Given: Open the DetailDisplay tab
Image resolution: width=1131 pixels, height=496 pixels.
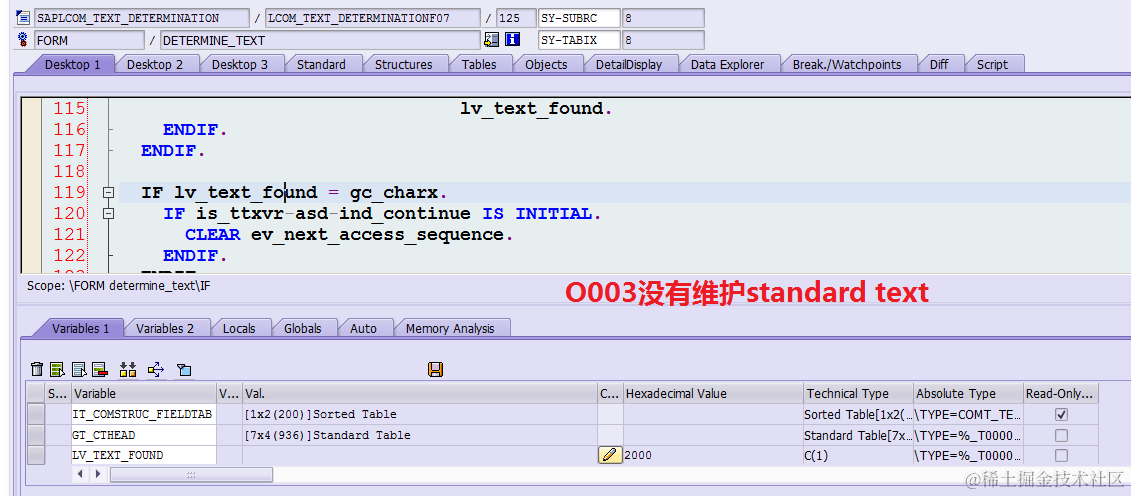Looking at the screenshot, I should coord(628,64).
